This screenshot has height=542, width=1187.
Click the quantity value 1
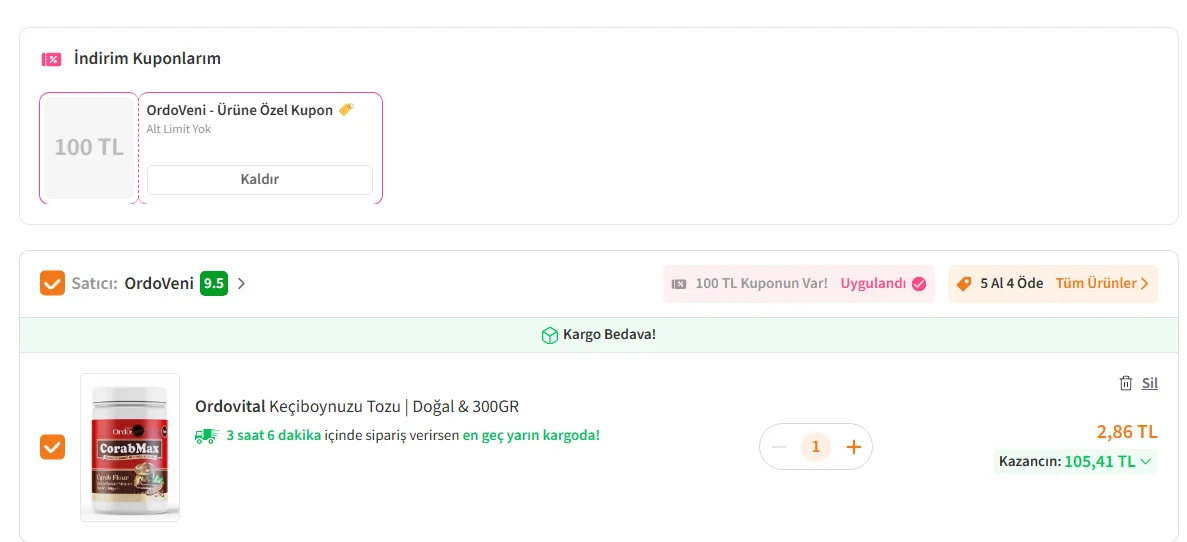point(816,447)
